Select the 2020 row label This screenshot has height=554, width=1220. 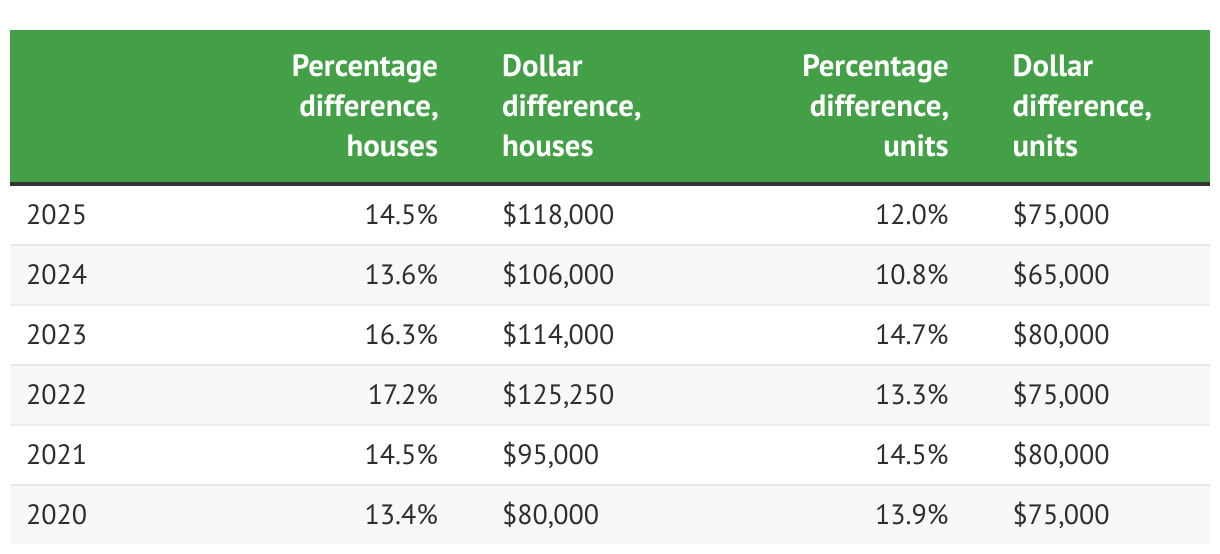pos(57,515)
